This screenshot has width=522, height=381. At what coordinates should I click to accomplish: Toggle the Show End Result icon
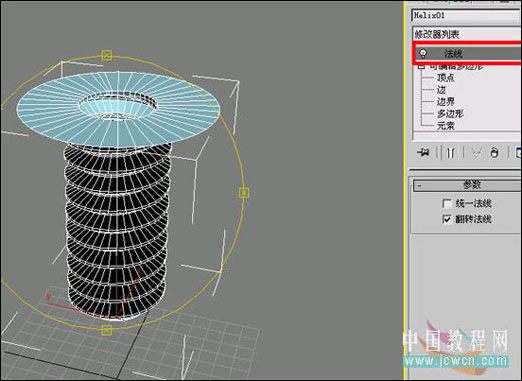[x=451, y=153]
